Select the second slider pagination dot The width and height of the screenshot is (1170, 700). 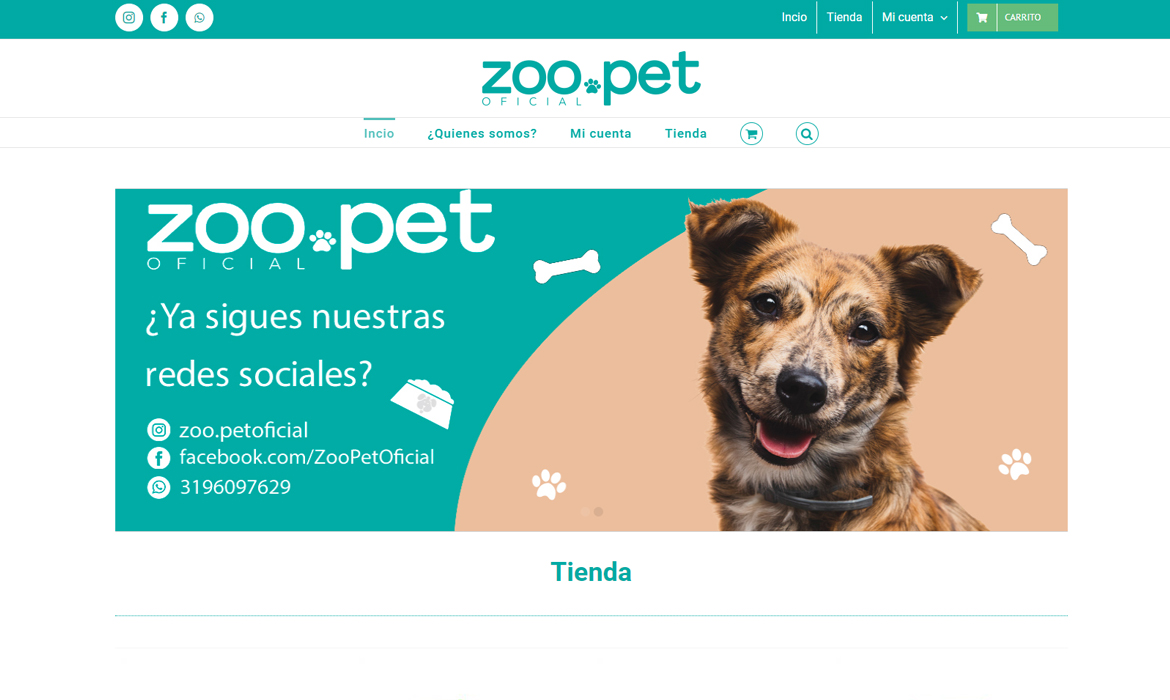coord(598,512)
